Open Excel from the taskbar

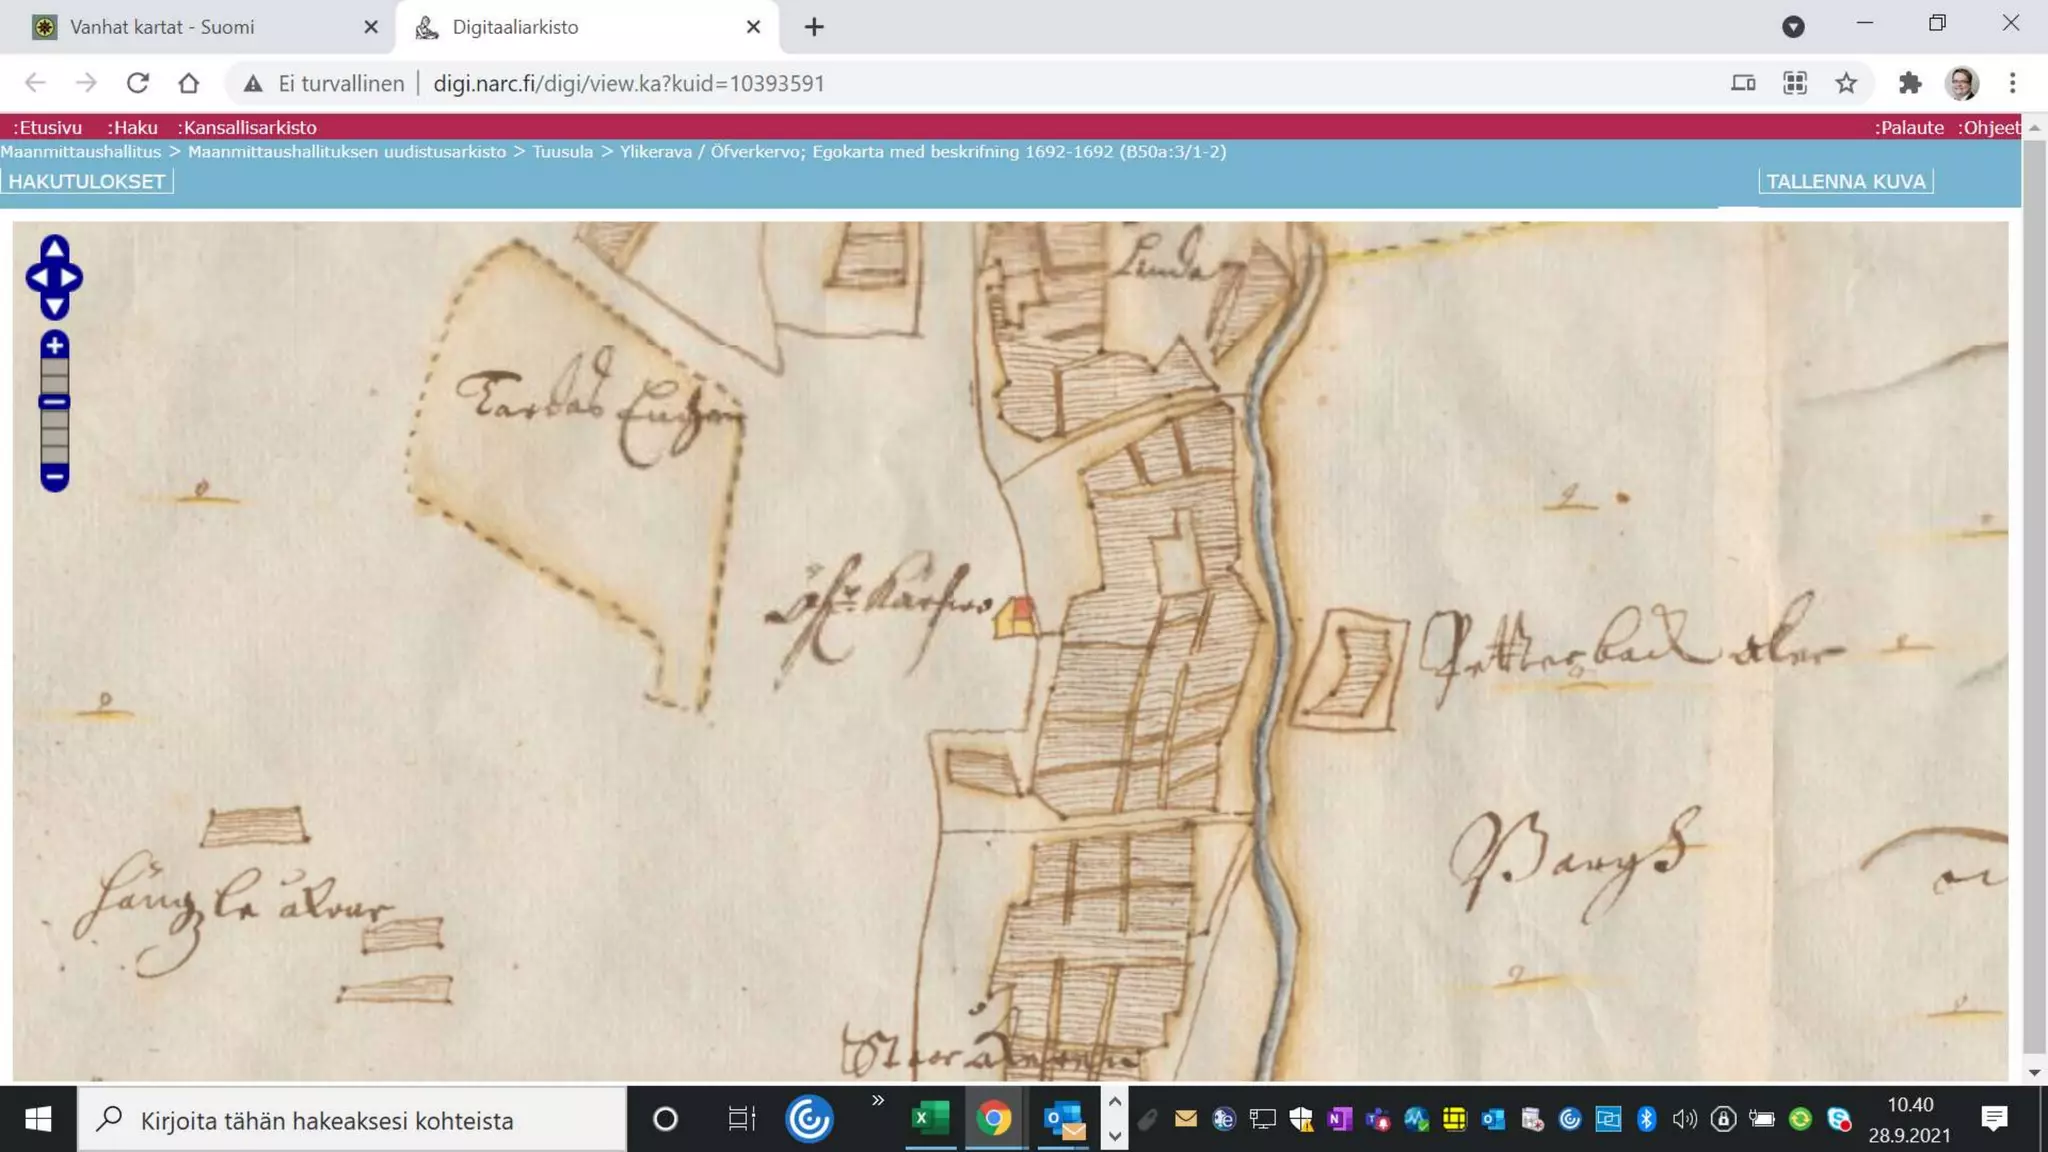pos(930,1119)
